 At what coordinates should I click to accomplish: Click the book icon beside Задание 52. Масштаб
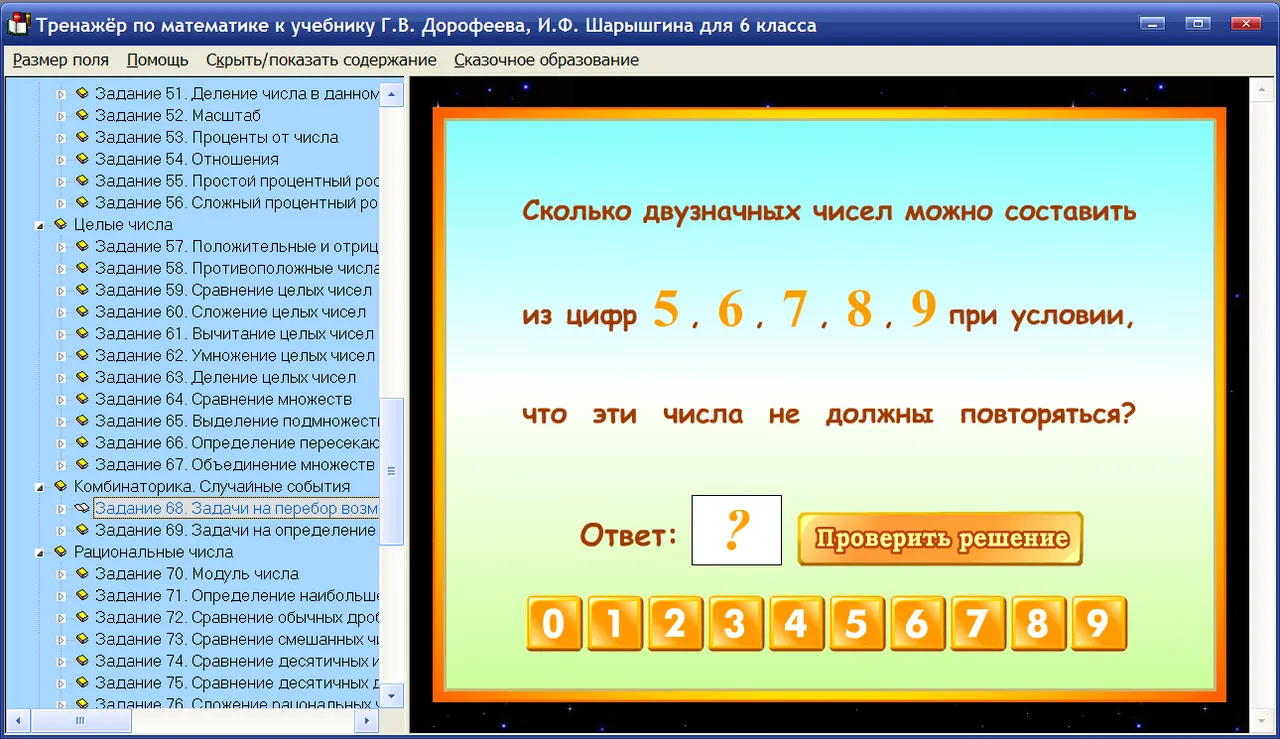(82, 115)
